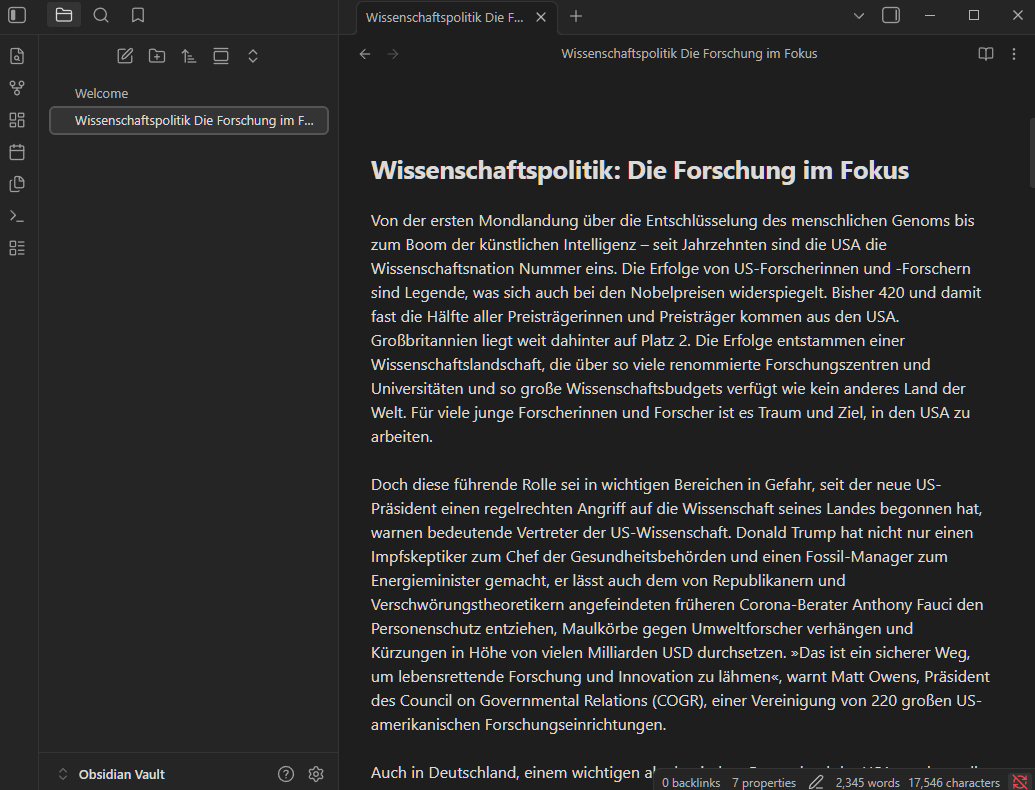Open the file explorer folder tab

[x=64, y=15]
